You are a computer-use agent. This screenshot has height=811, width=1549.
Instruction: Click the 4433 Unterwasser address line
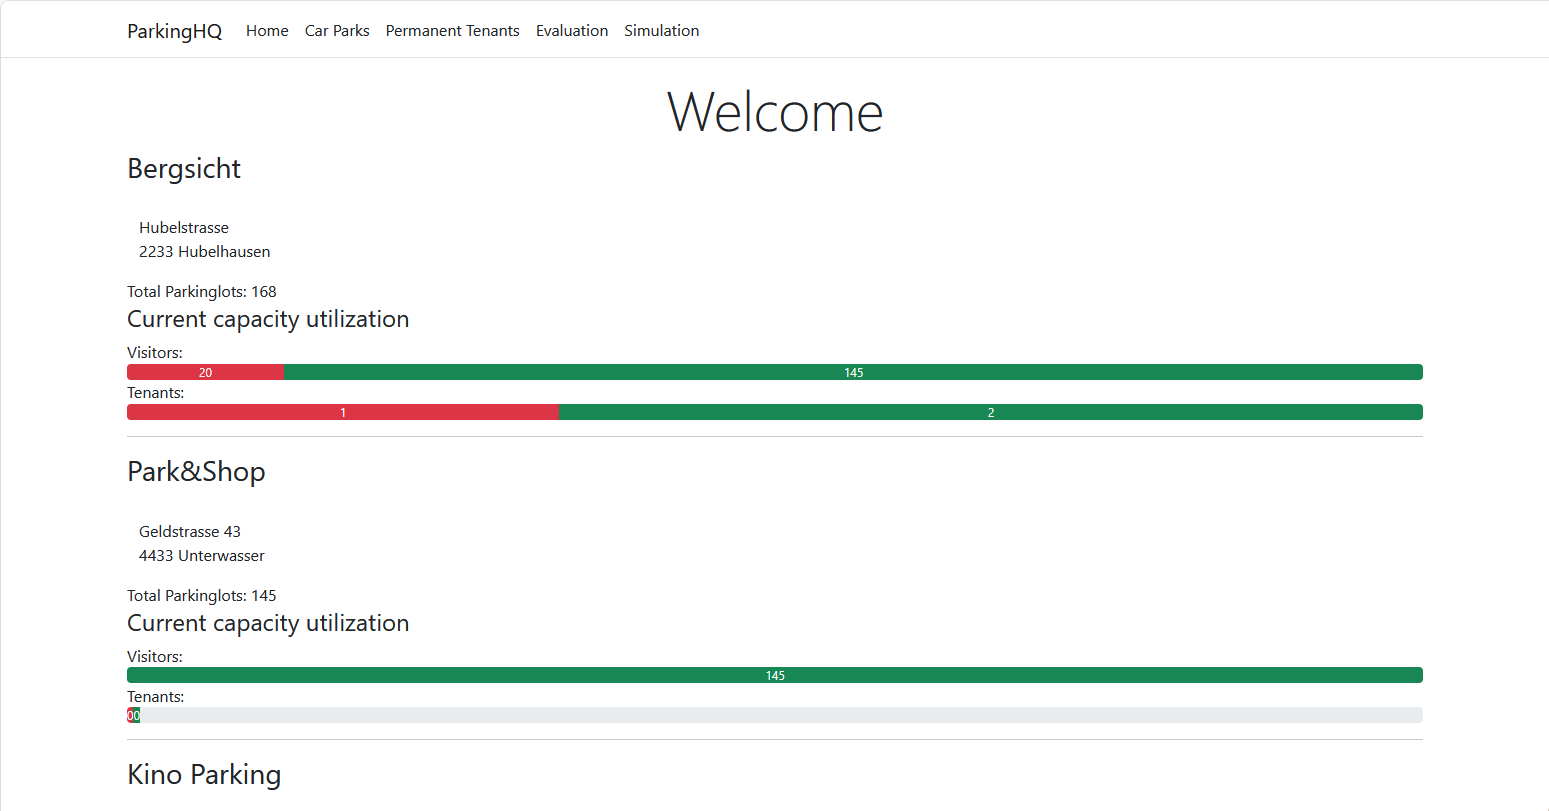coord(202,556)
